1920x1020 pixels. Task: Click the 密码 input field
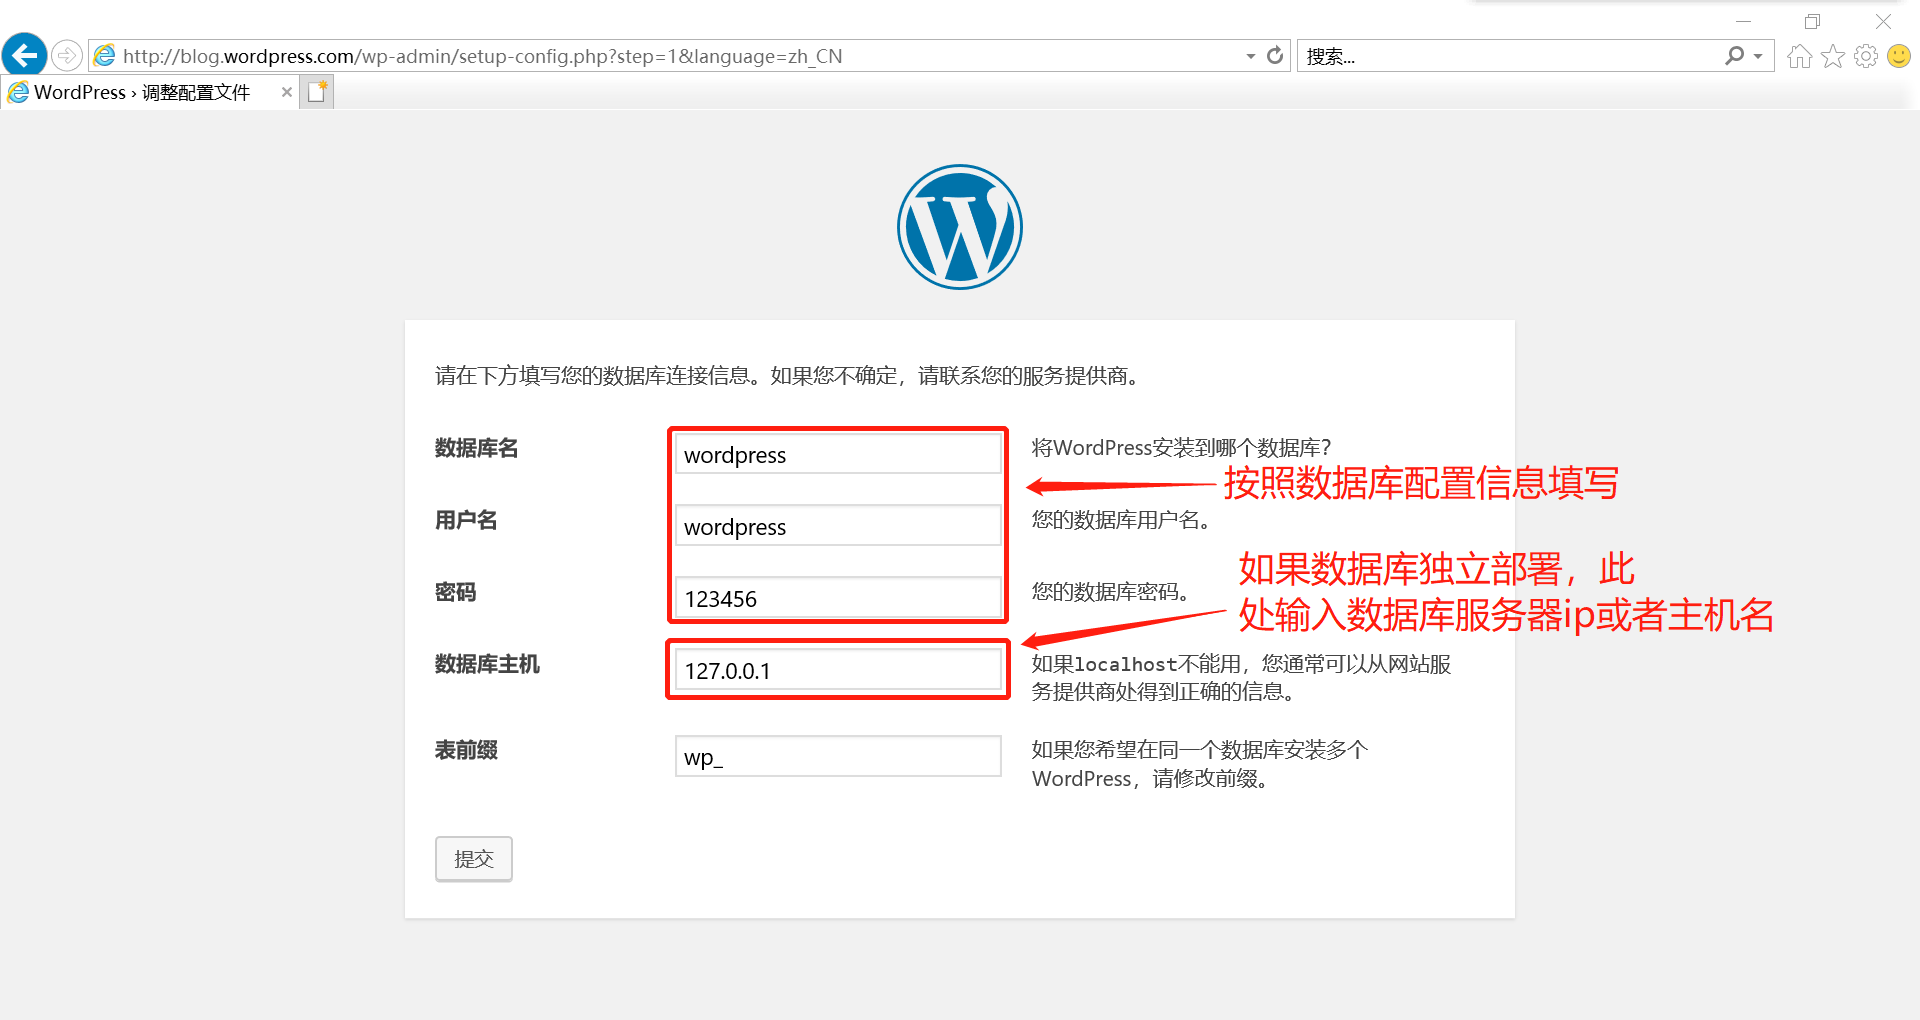tap(838, 599)
